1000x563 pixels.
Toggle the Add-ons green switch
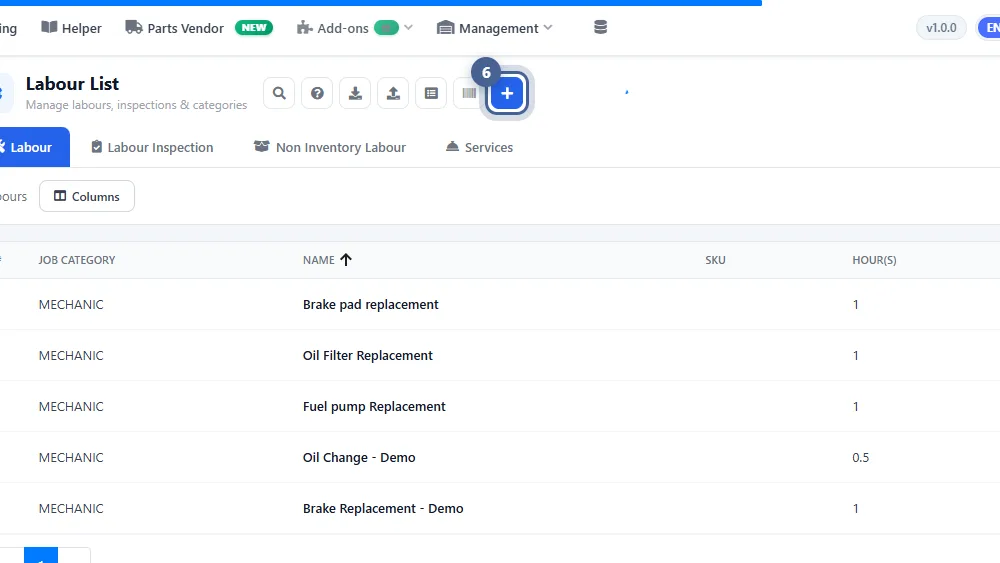tap(386, 28)
